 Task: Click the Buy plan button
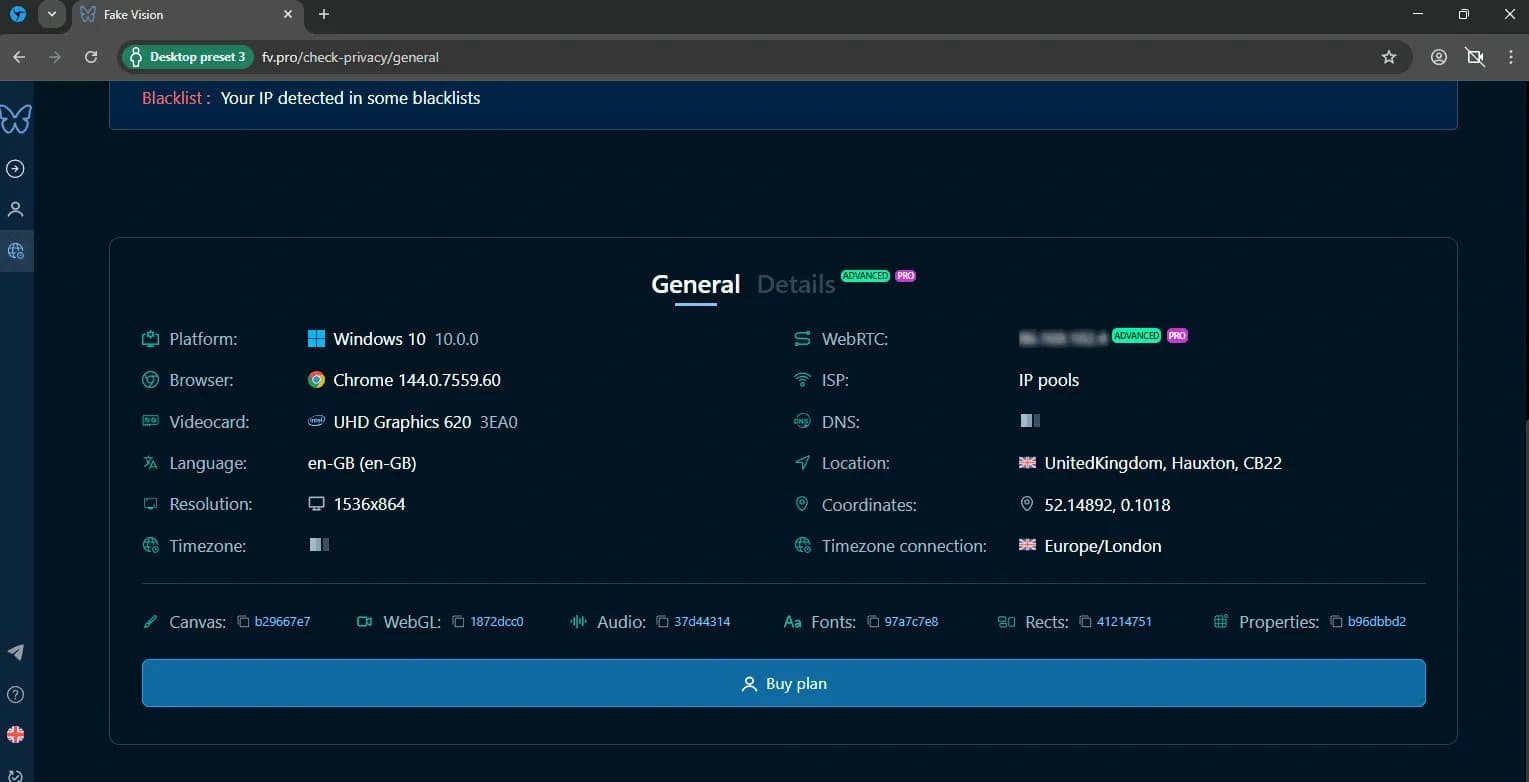pos(783,683)
